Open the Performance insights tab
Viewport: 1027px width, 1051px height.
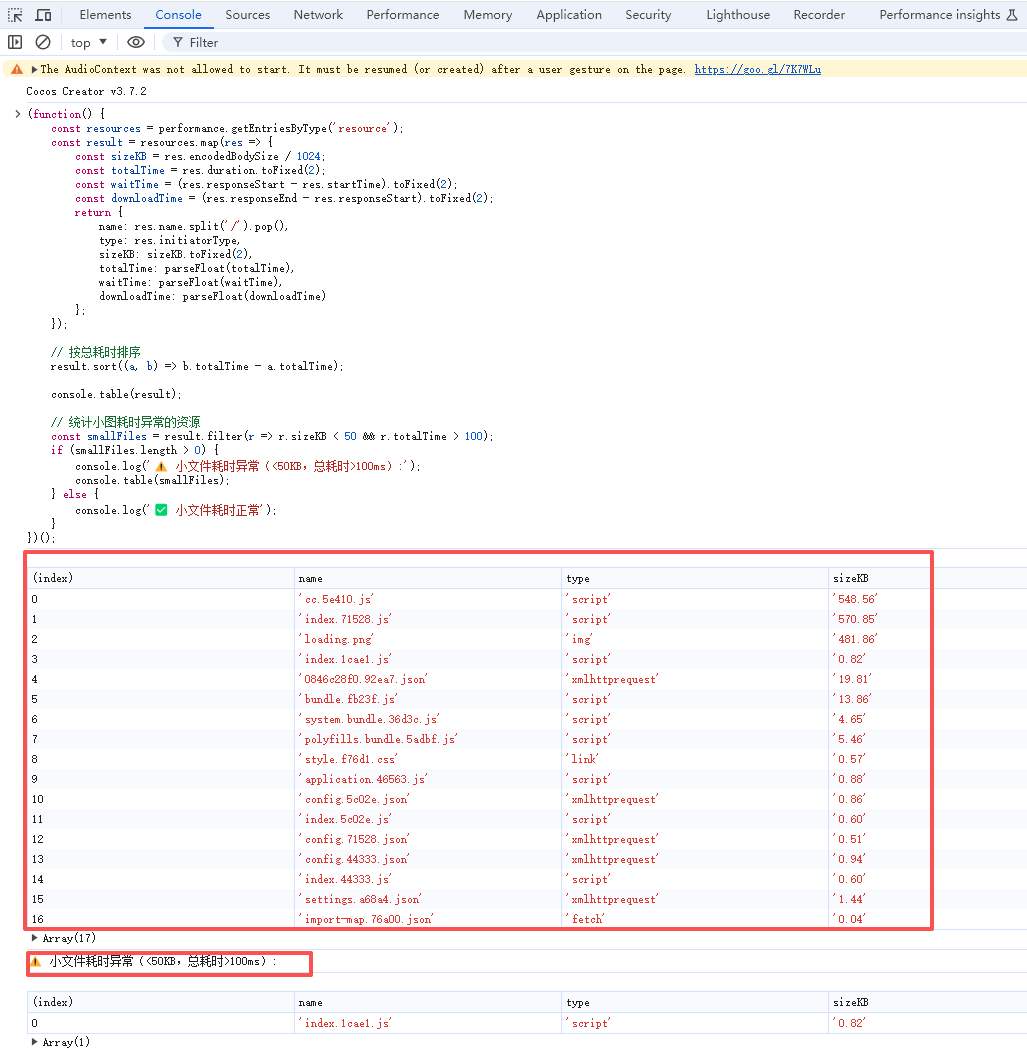(x=939, y=15)
